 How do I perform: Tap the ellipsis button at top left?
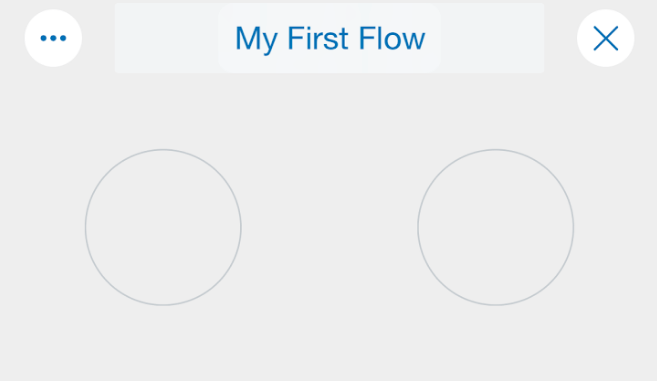click(x=53, y=38)
